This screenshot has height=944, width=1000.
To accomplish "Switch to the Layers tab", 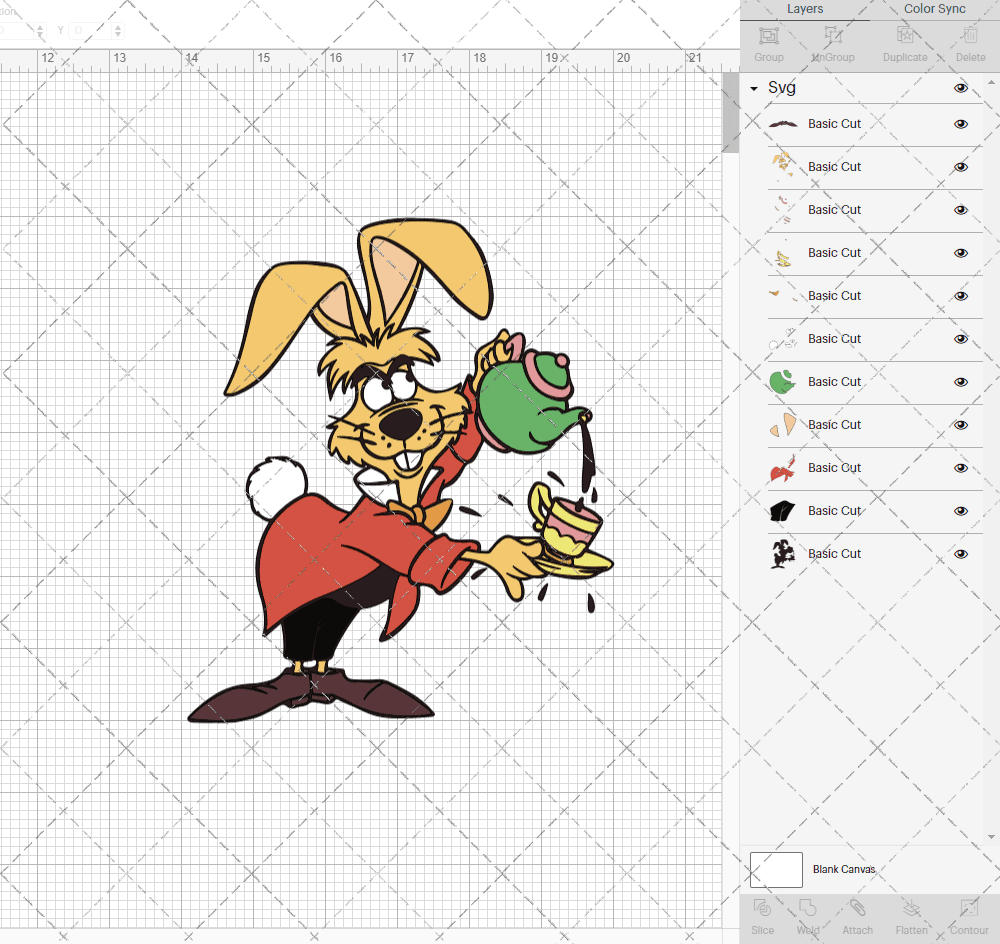I will [804, 9].
